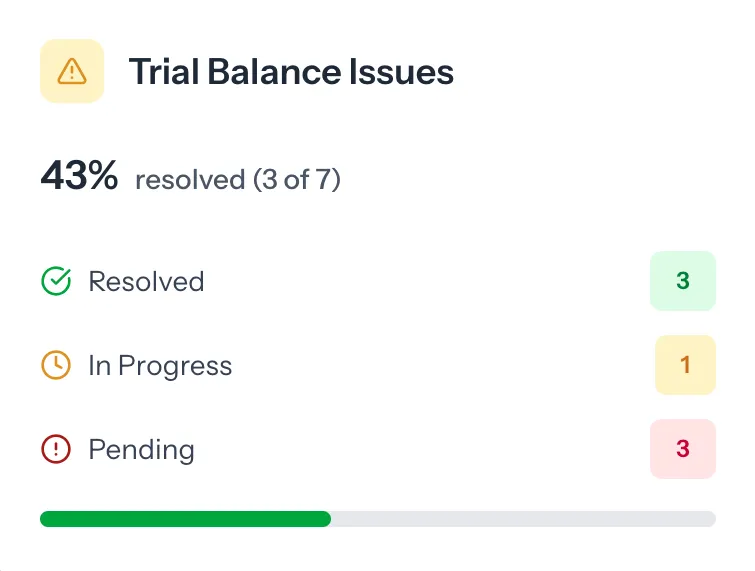Click the far right end of progress track
The width and height of the screenshot is (755, 571).
click(x=711, y=519)
